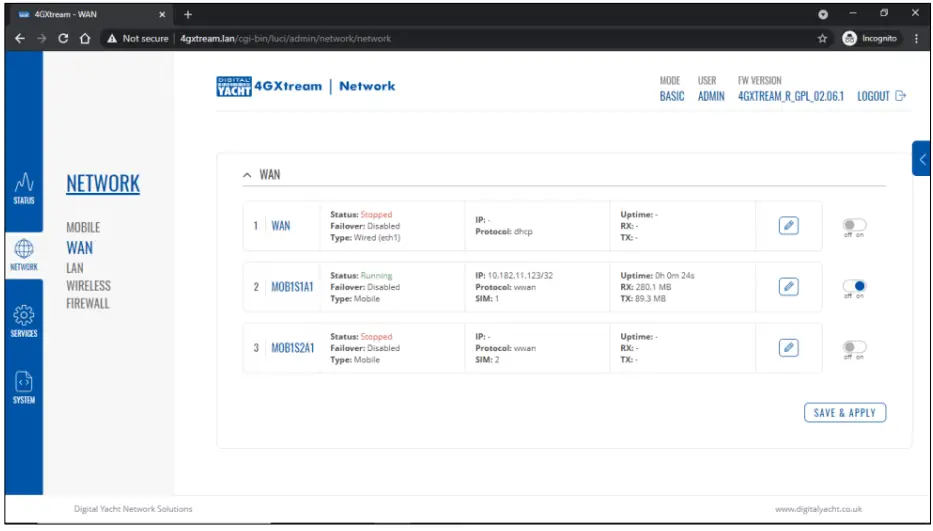Open the Wireless submenu item
The height and width of the screenshot is (531, 933).
89,286
